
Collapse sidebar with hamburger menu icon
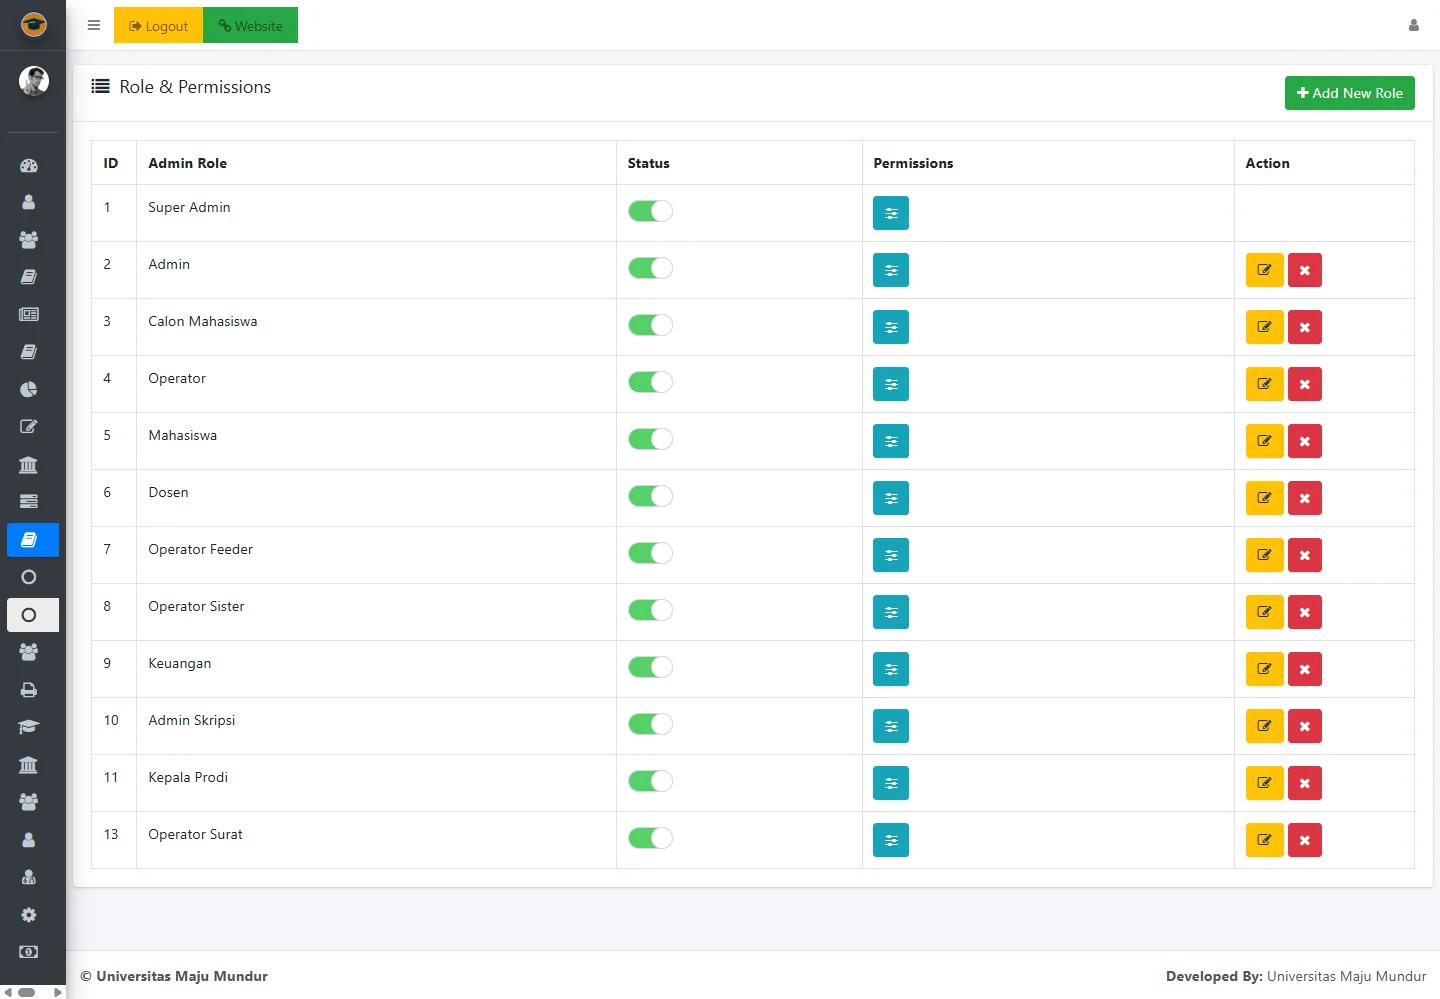pos(94,26)
